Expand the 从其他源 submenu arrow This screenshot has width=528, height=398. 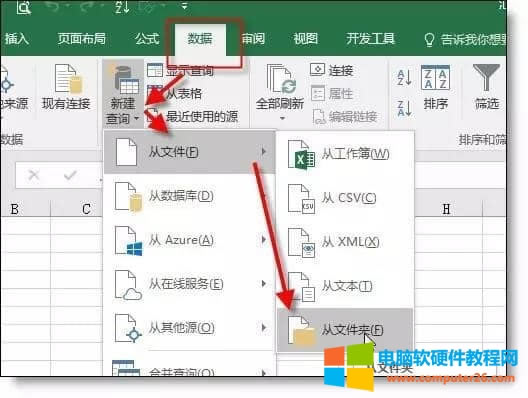[264, 328]
